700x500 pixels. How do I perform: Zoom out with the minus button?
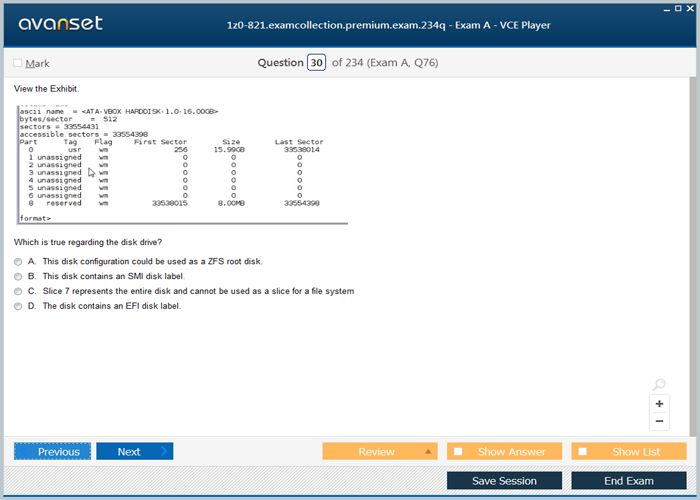659,421
